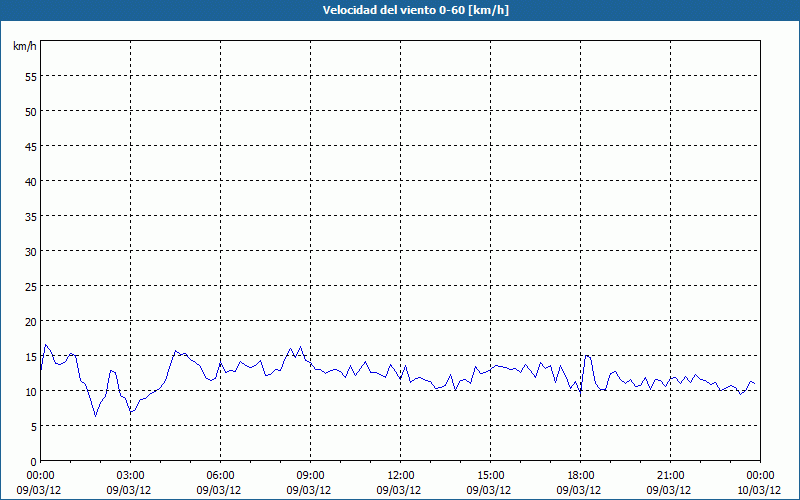Click the 5 value on the y-axis
The image size is (800, 500).
[x=34, y=427]
